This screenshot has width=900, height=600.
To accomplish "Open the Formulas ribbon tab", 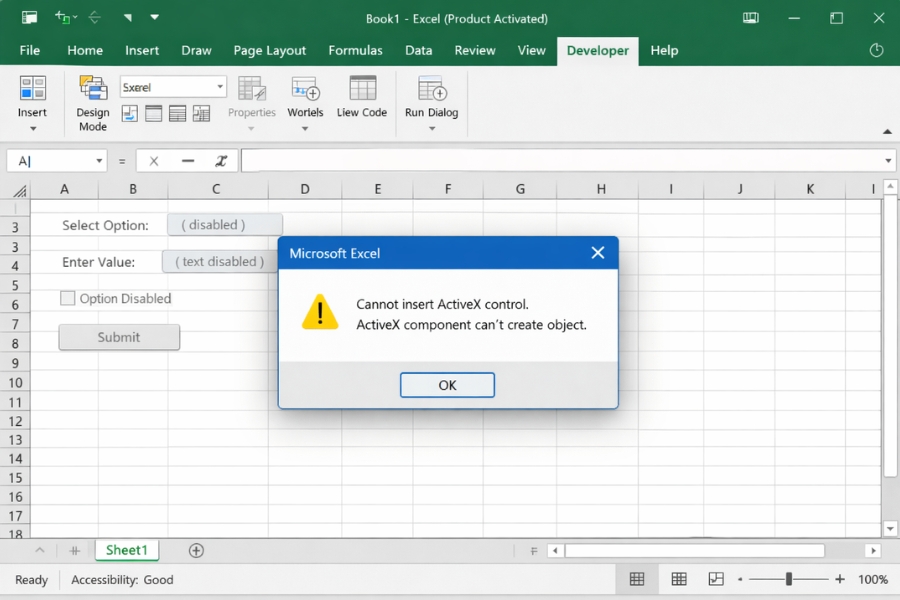I will [x=356, y=50].
